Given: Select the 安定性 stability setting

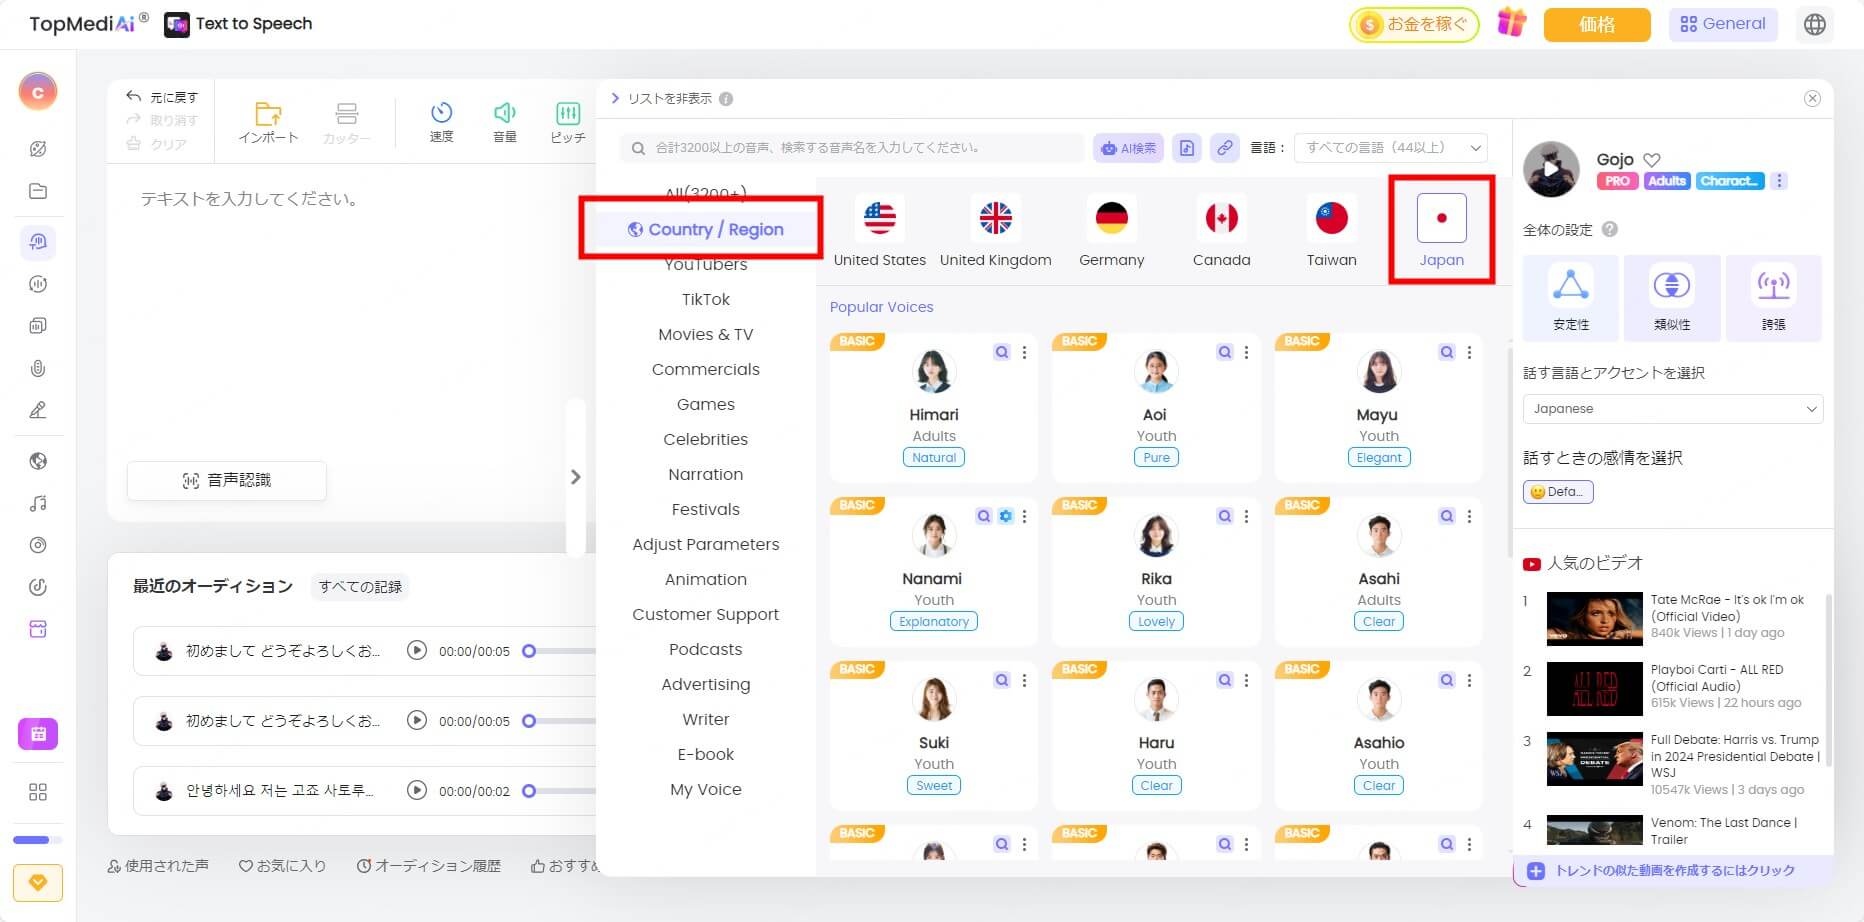Looking at the screenshot, I should pyautogui.click(x=1570, y=298).
